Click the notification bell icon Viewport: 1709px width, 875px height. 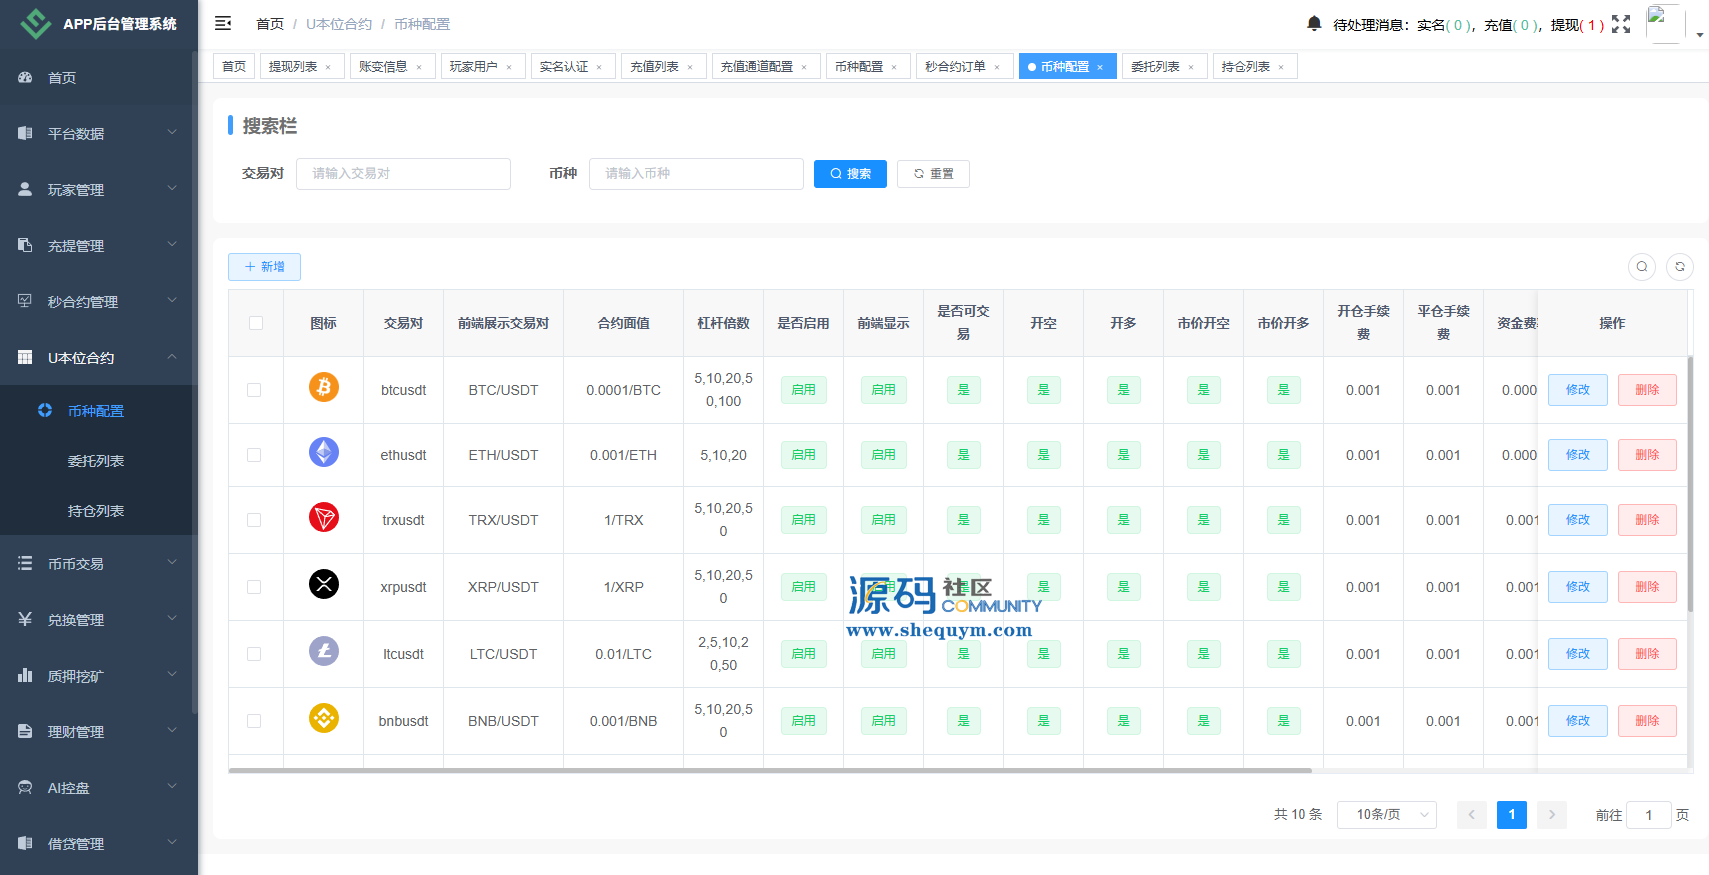tap(1314, 23)
